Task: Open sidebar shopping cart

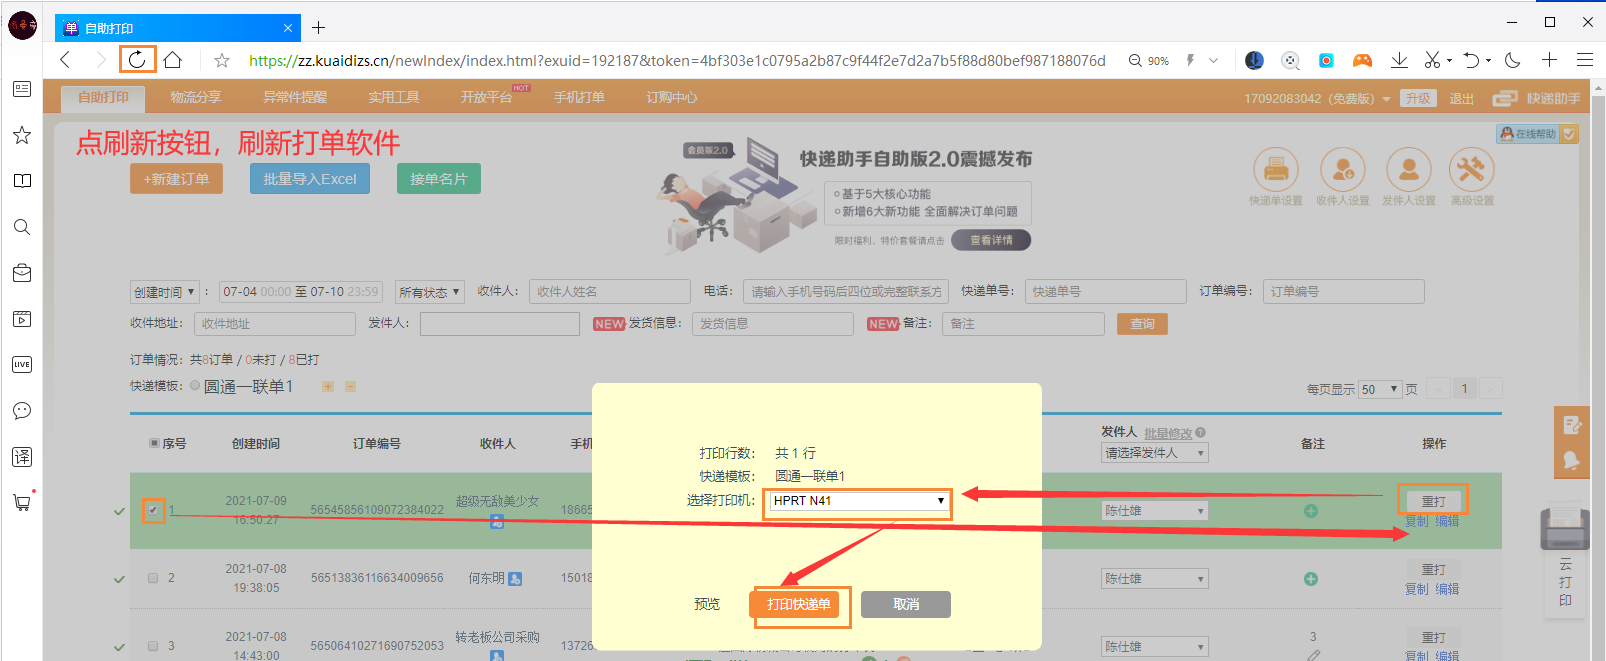Action: (x=22, y=503)
